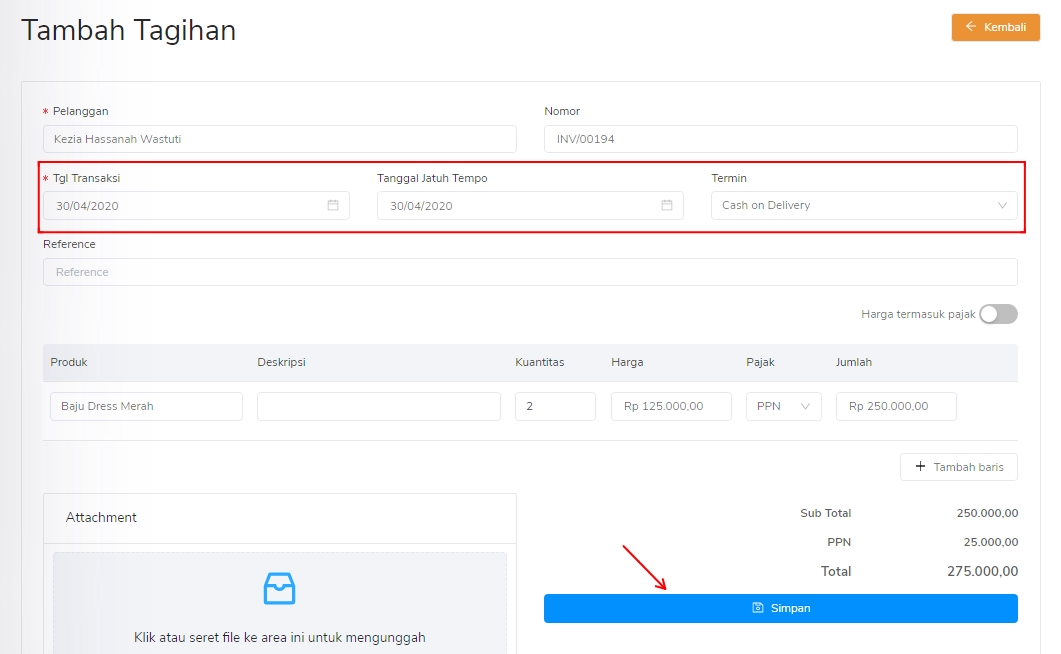
Task: Open the Tanggal Jatuh Tempo calendar icon
Action: [667, 205]
